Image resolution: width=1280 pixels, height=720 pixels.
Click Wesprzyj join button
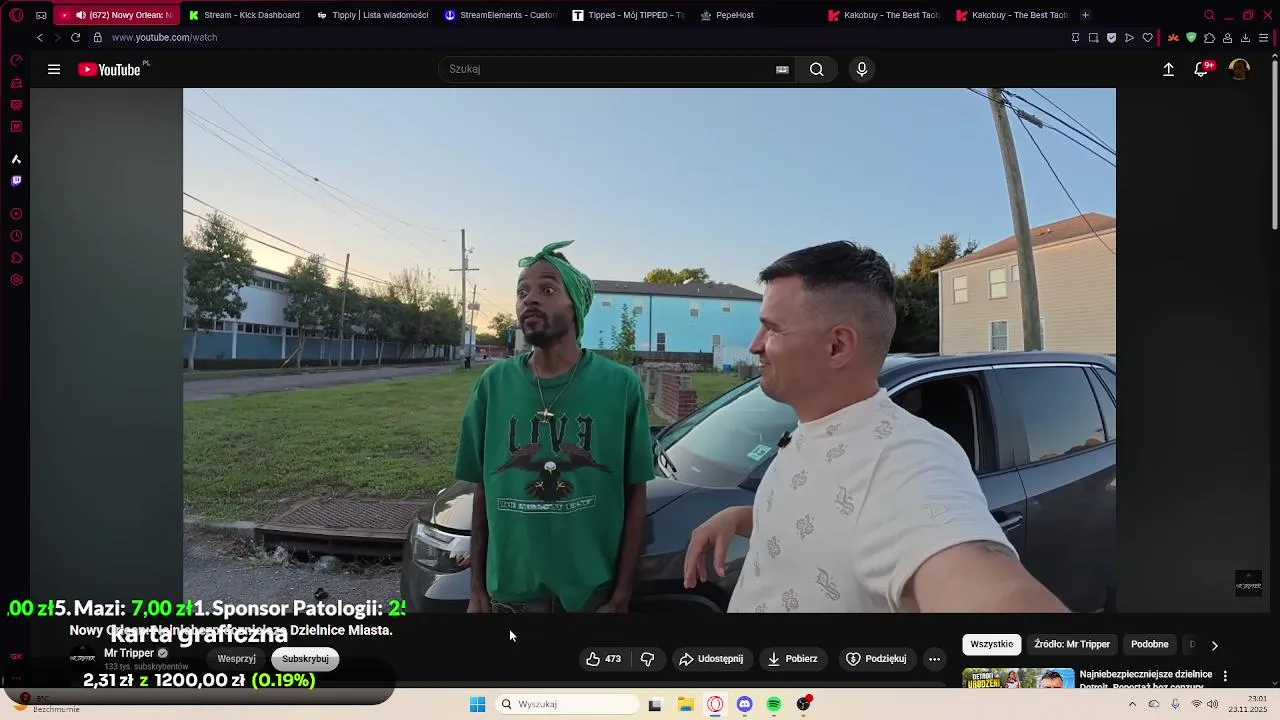pyautogui.click(x=237, y=659)
